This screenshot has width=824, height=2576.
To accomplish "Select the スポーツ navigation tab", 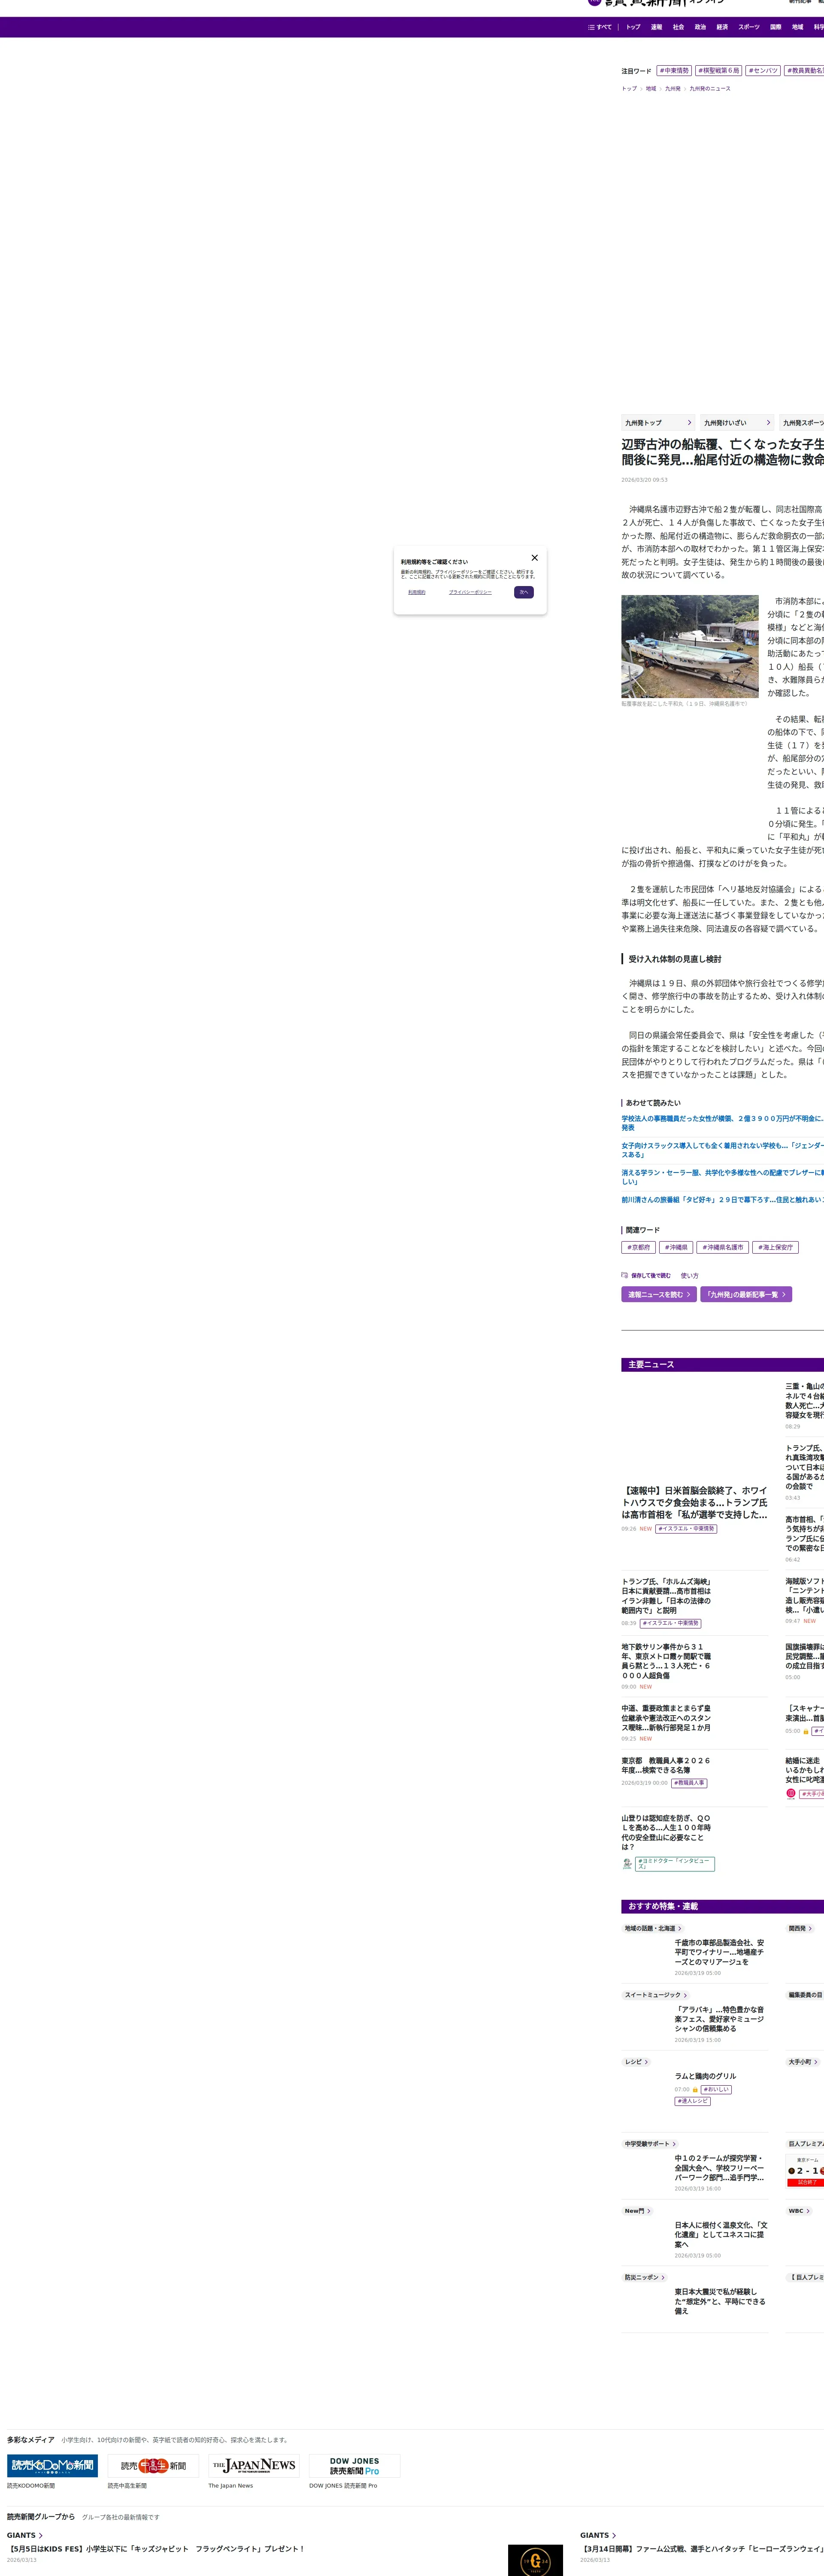I will click(748, 27).
